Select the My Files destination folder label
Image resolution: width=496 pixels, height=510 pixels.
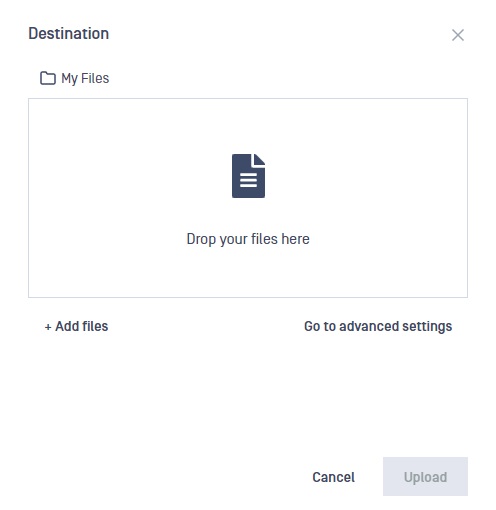pyautogui.click(x=85, y=79)
